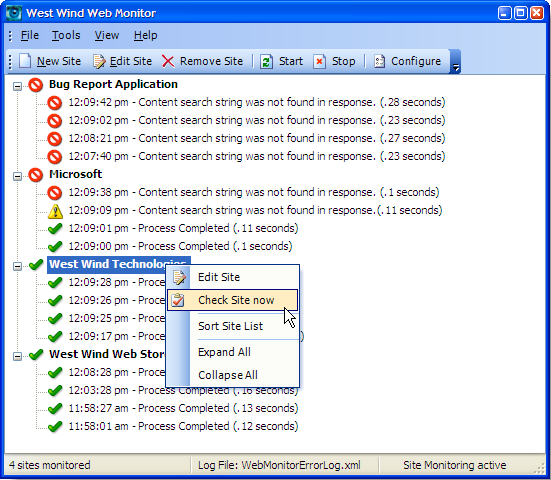The image size is (551, 480).
Task: Choose Check Site now in context menu
Action: pyautogui.click(x=233, y=300)
